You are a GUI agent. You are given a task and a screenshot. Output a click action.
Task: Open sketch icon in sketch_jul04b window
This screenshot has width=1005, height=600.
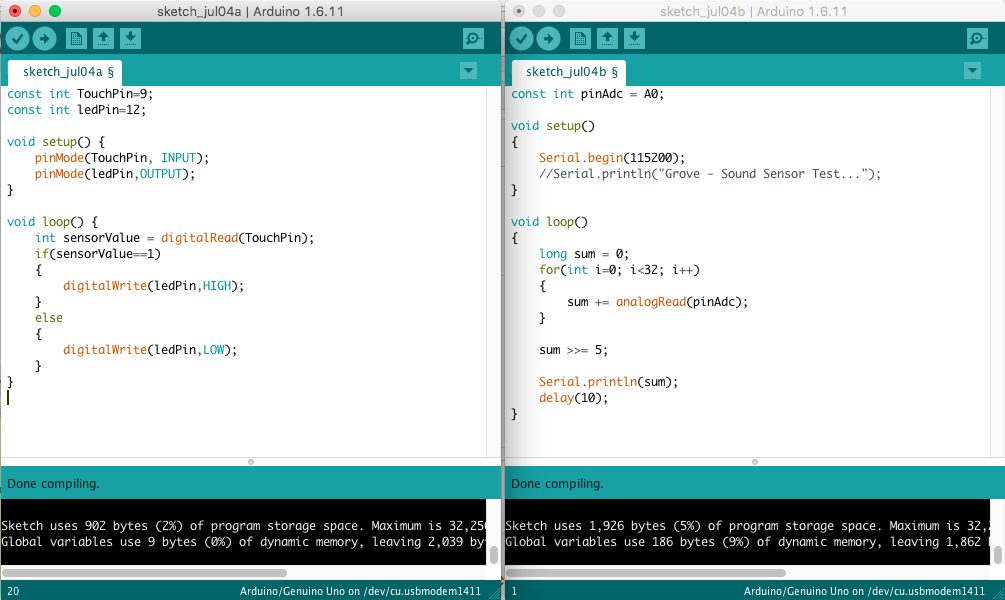pos(607,38)
